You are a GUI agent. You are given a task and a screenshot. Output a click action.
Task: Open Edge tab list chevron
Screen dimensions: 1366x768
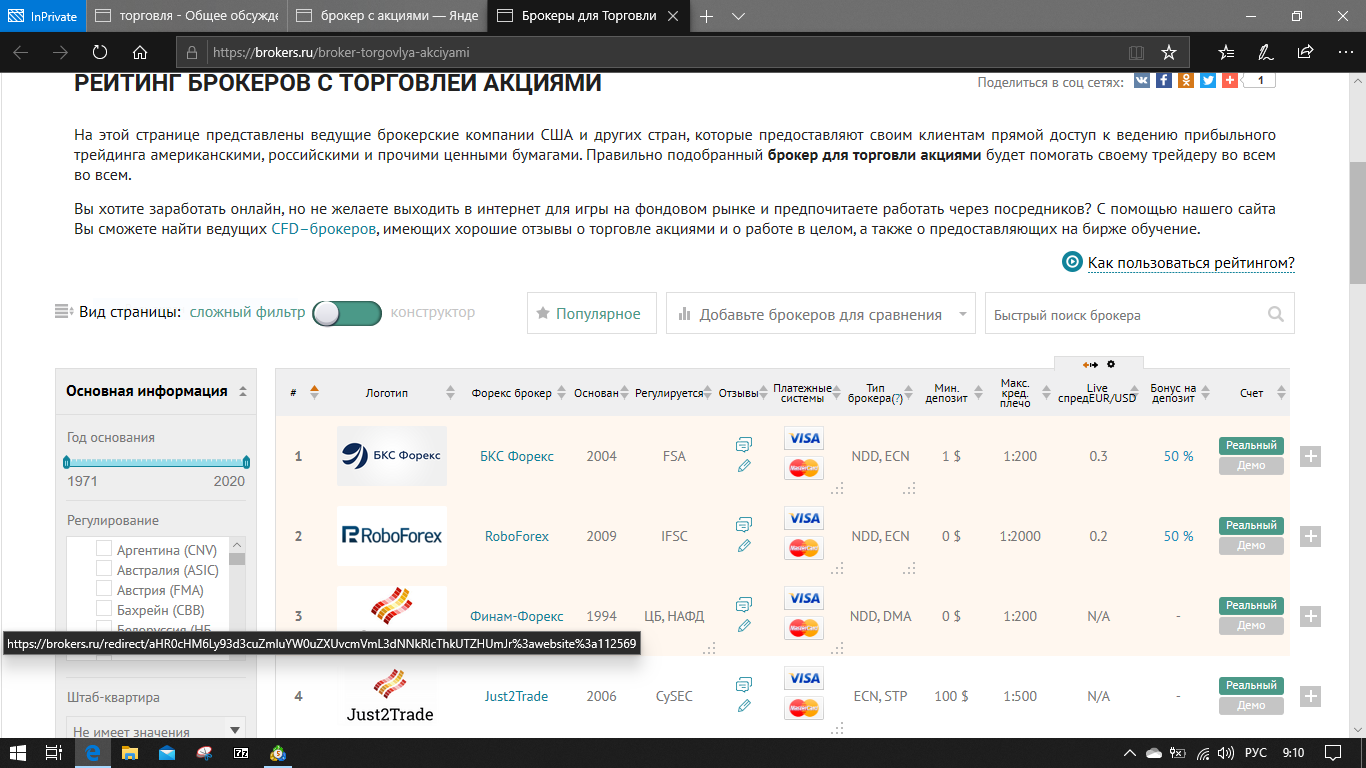pyautogui.click(x=739, y=16)
